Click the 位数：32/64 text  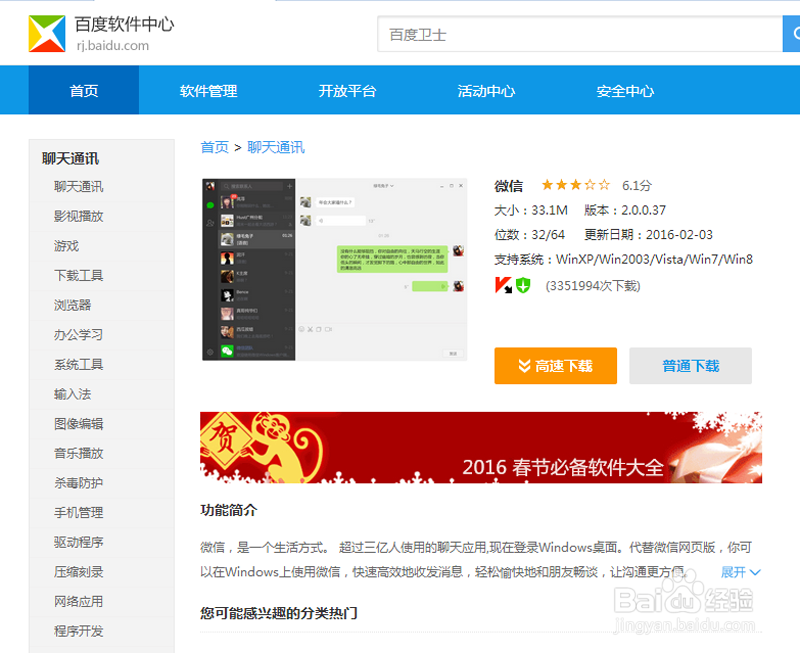click(529, 235)
